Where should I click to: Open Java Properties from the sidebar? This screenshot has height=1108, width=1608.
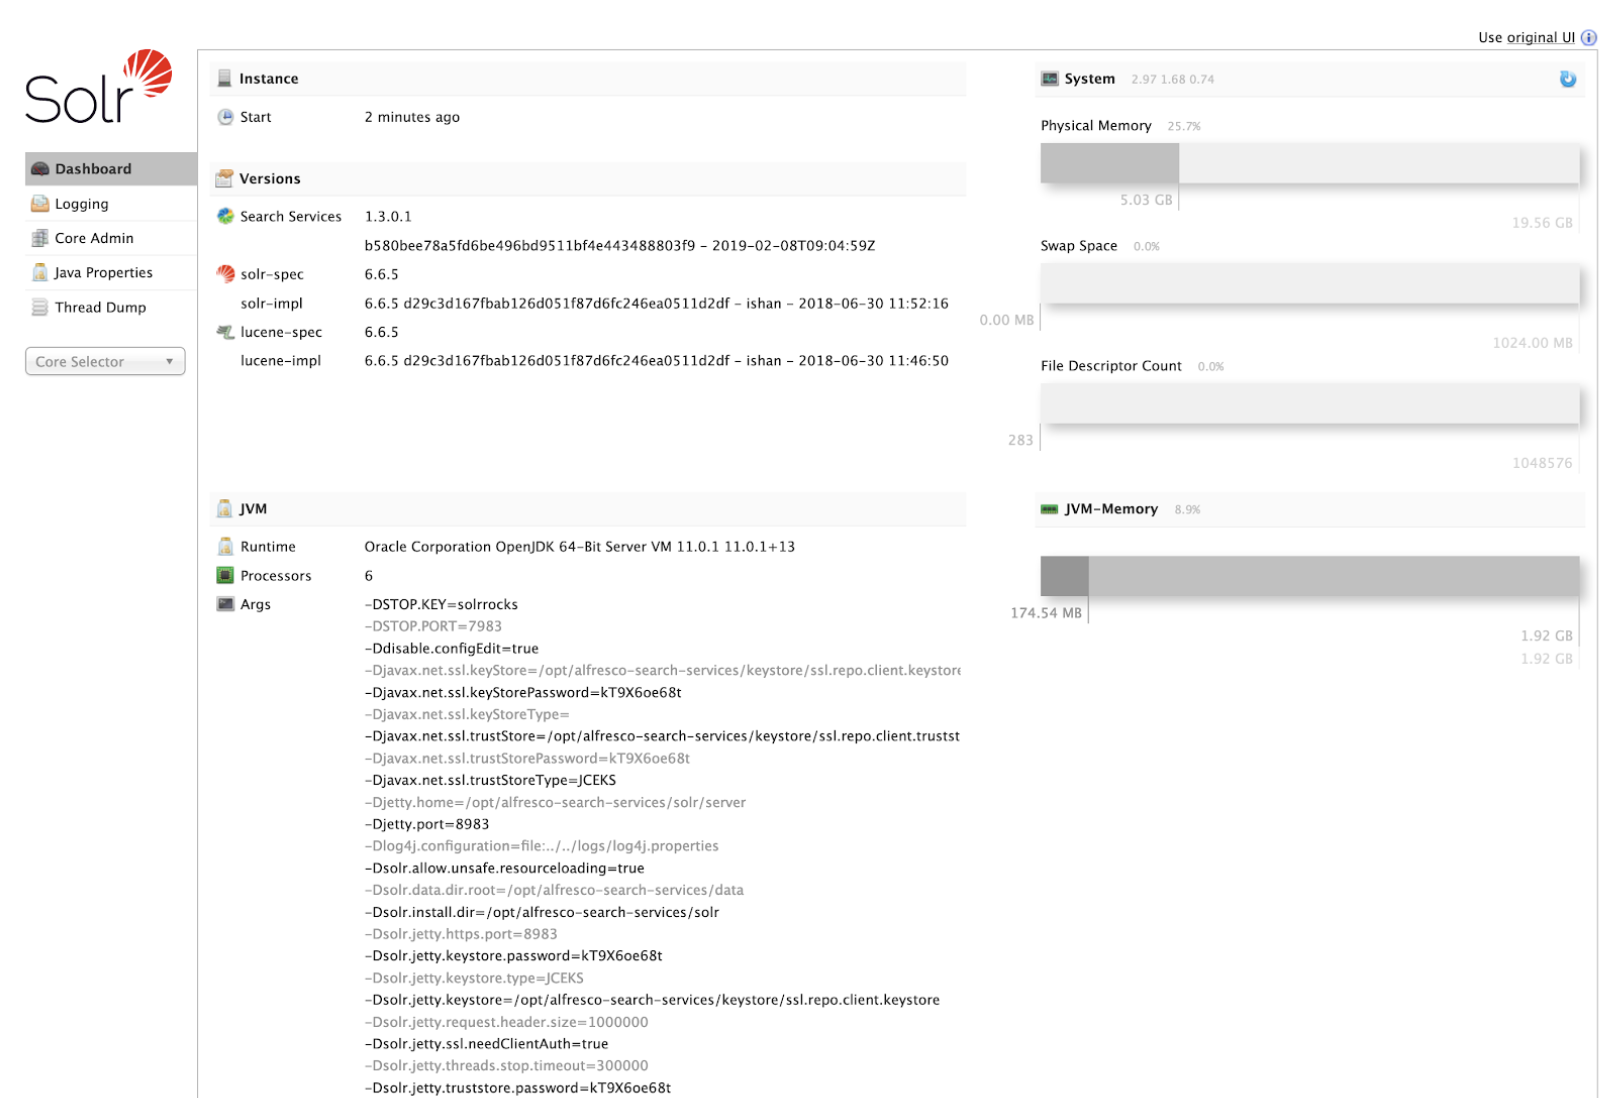click(104, 273)
